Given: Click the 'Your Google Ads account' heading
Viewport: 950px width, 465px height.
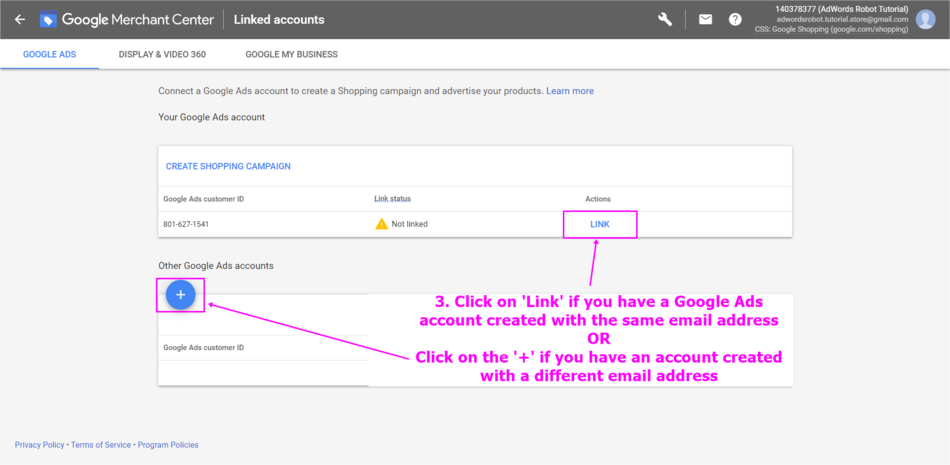Looking at the screenshot, I should tap(211, 117).
